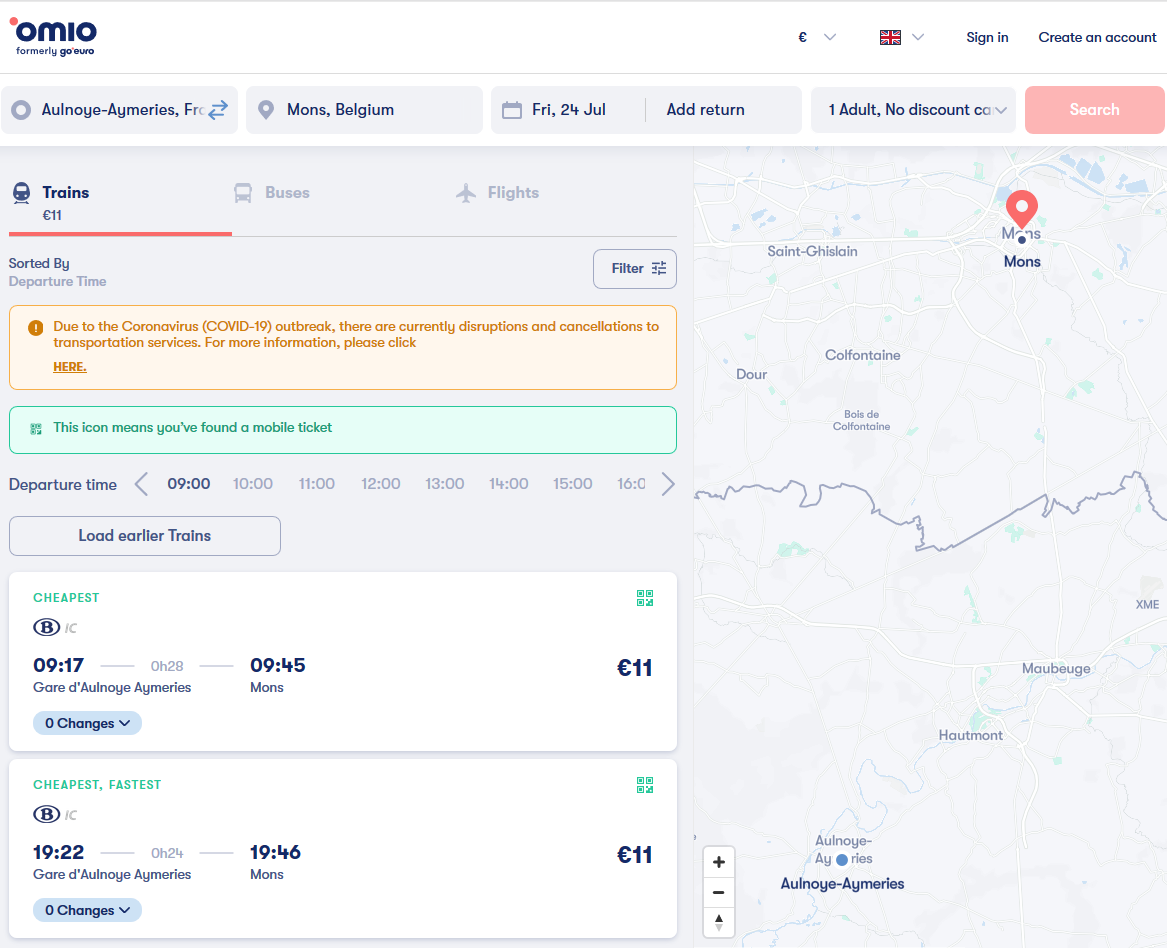Image resolution: width=1167 pixels, height=948 pixels.
Task: Click the HERE link in the COVID-19 banner
Action: tap(69, 366)
